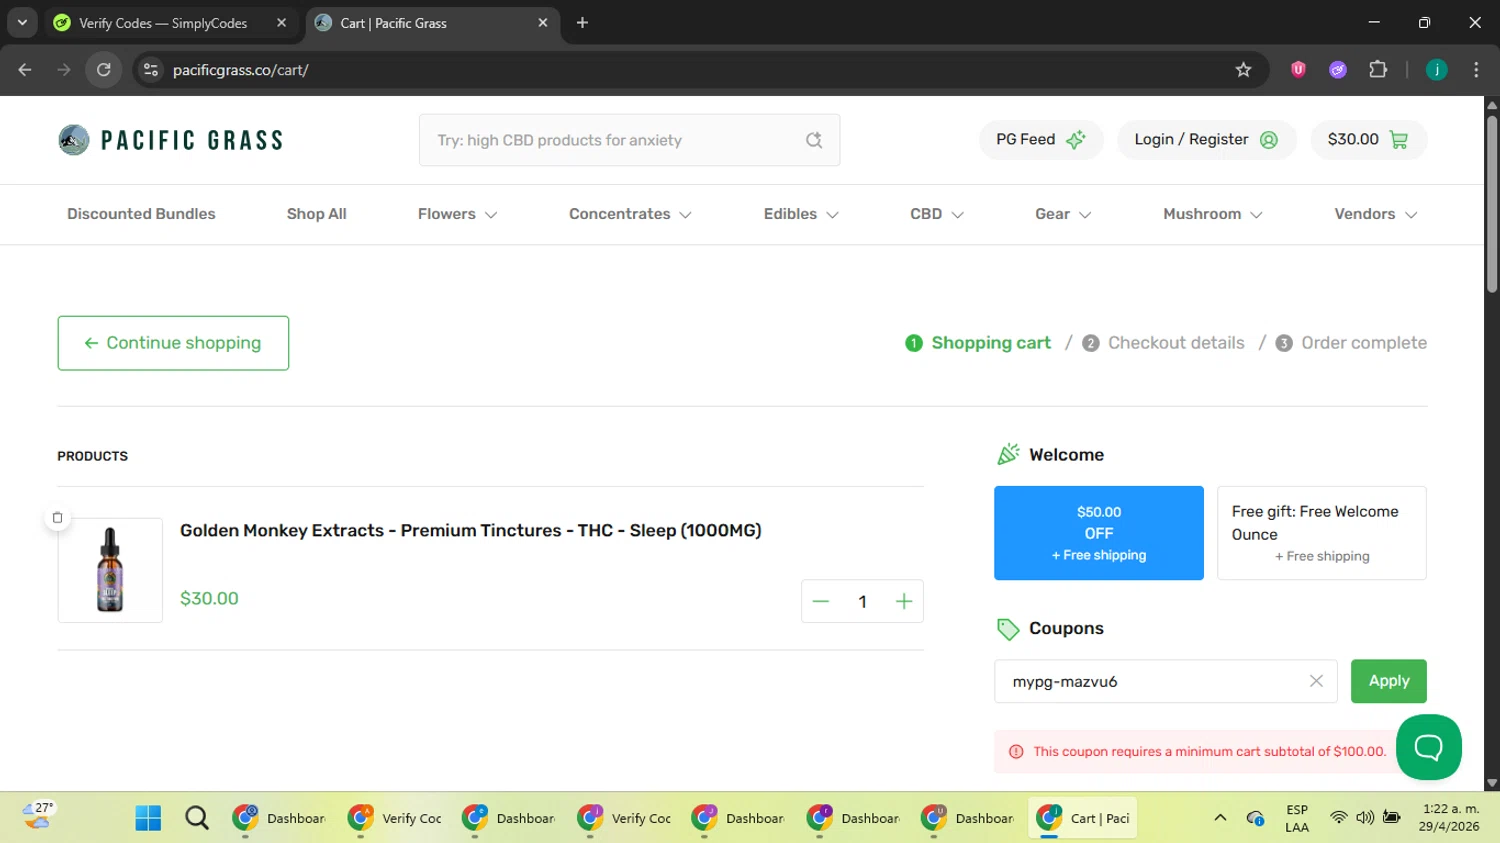This screenshot has height=843, width=1500.
Task: Click the search magnifier icon in search box
Action: tap(814, 140)
